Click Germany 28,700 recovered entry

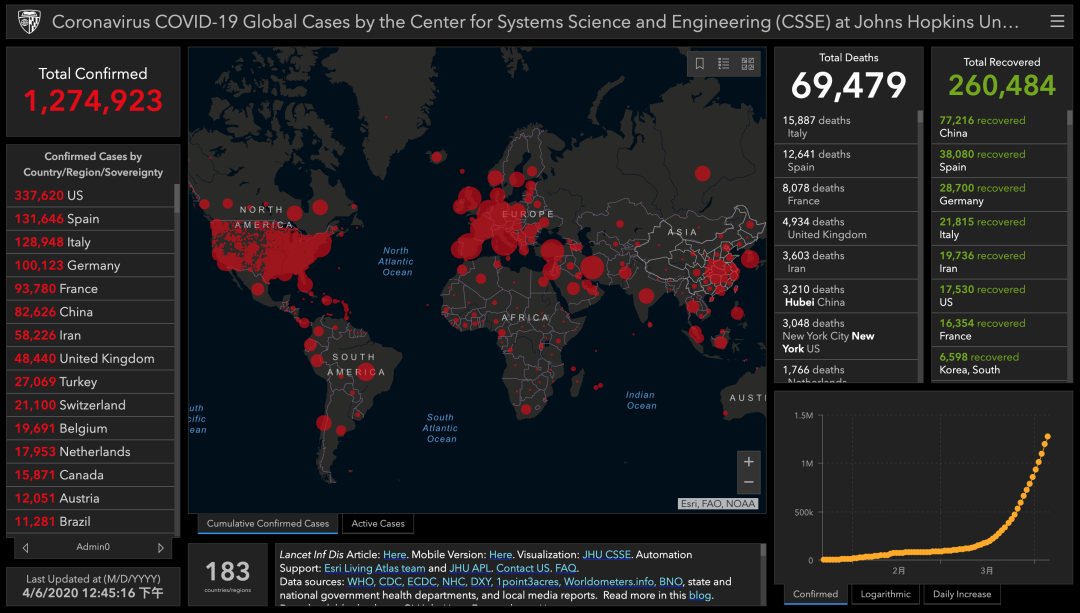point(999,194)
